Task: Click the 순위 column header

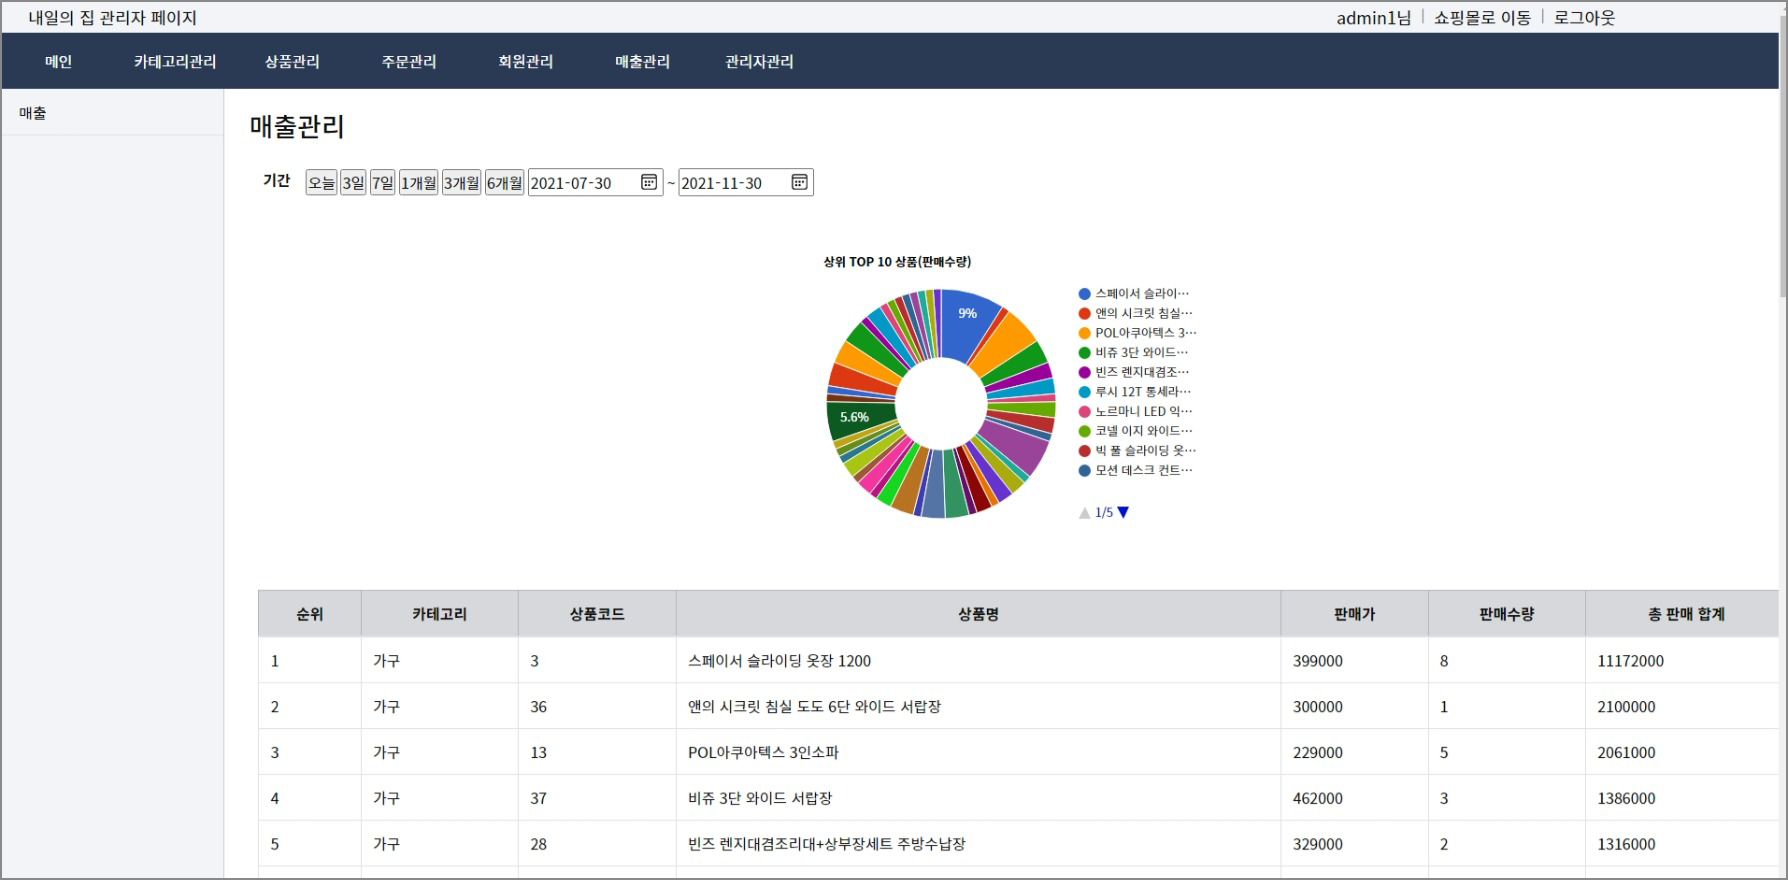Action: point(310,614)
